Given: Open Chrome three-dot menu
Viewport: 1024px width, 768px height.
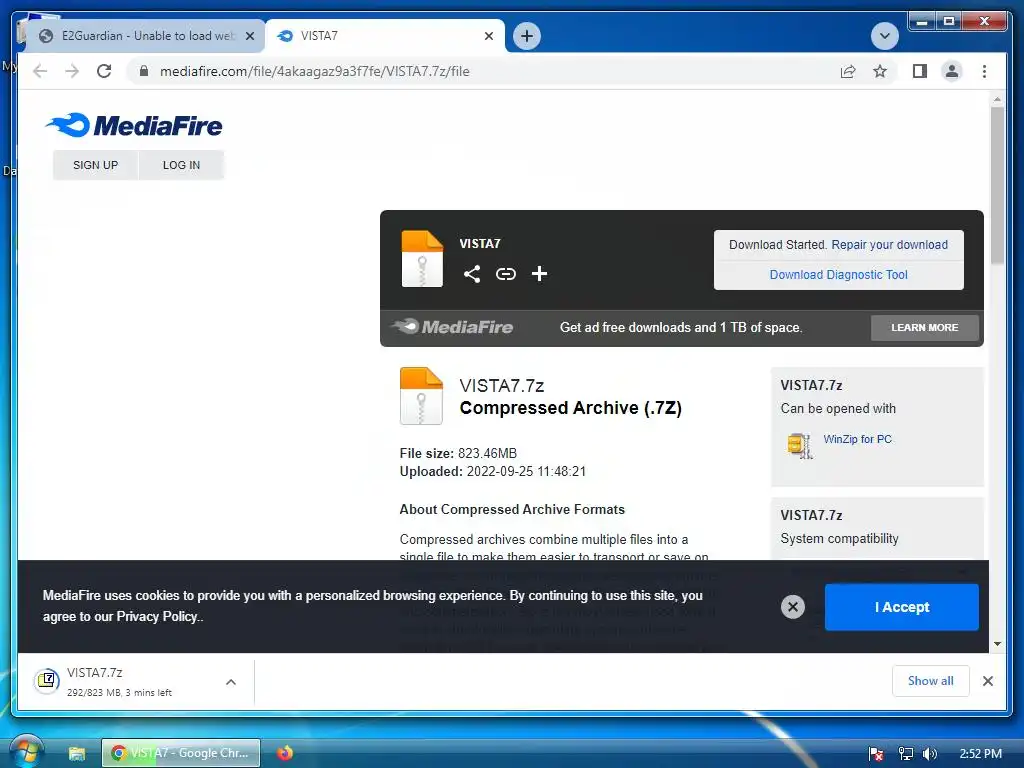Looking at the screenshot, I should click(984, 71).
